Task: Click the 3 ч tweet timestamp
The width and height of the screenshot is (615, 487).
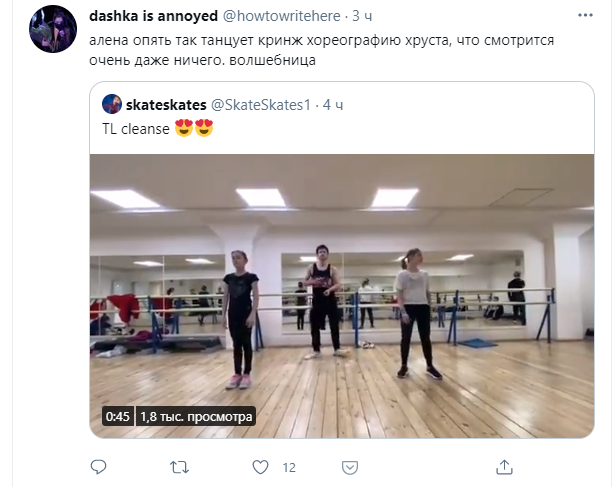Action: pos(362,16)
